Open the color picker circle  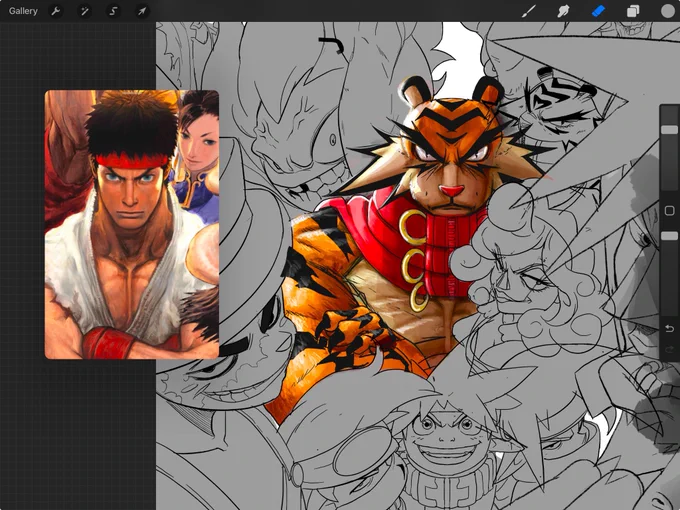coord(668,11)
